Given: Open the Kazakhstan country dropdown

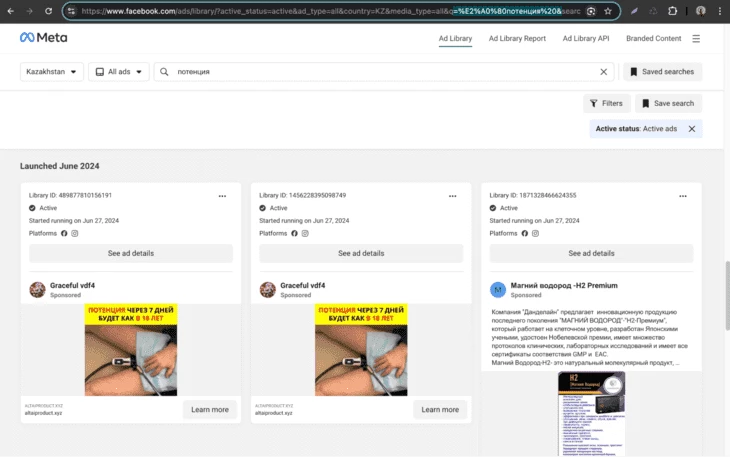Looking at the screenshot, I should pos(52,72).
